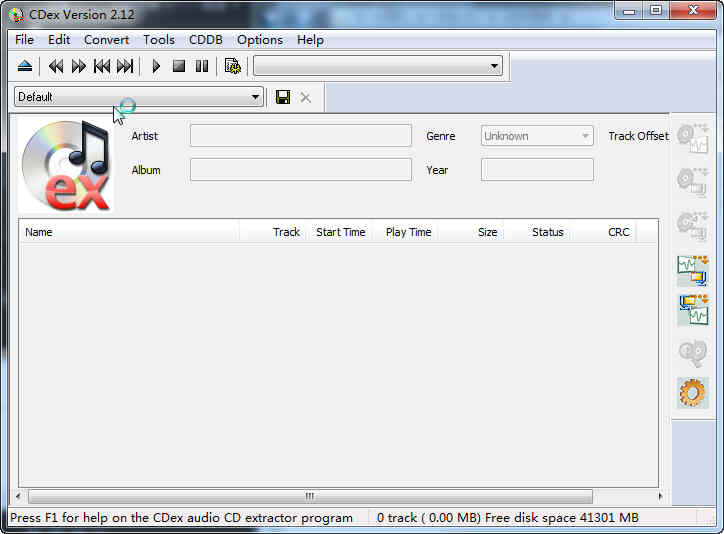
Task: Click the skip forward (fast-forward) button
Action: click(x=78, y=66)
